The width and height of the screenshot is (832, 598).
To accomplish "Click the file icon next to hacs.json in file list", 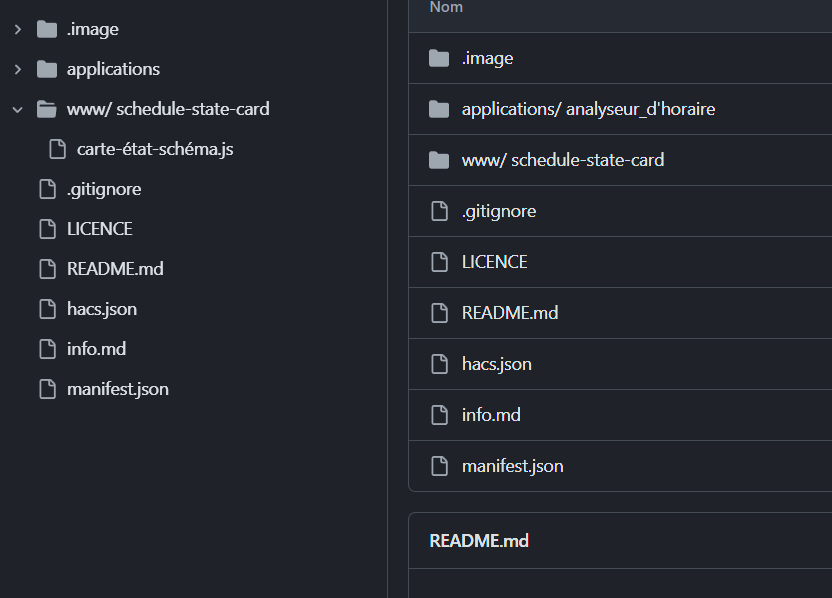I will pyautogui.click(x=439, y=364).
